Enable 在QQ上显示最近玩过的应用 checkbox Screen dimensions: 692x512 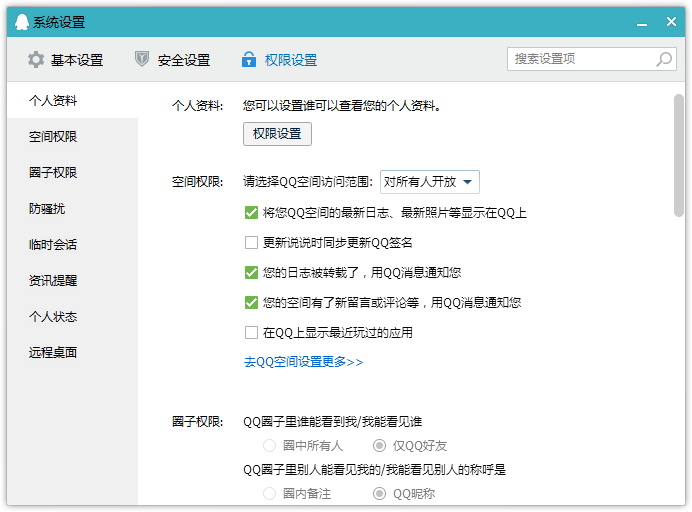coord(251,333)
